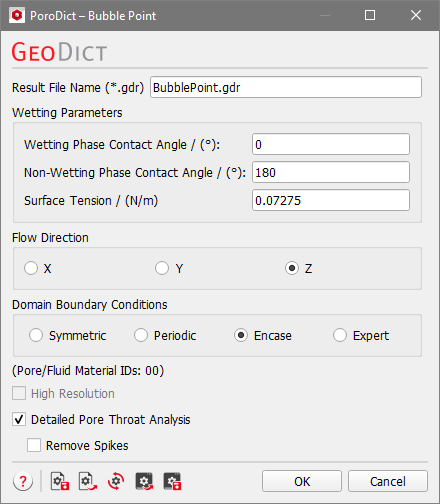Toggle Detailed Pore Throat Analysis checkbox

pos(19,419)
